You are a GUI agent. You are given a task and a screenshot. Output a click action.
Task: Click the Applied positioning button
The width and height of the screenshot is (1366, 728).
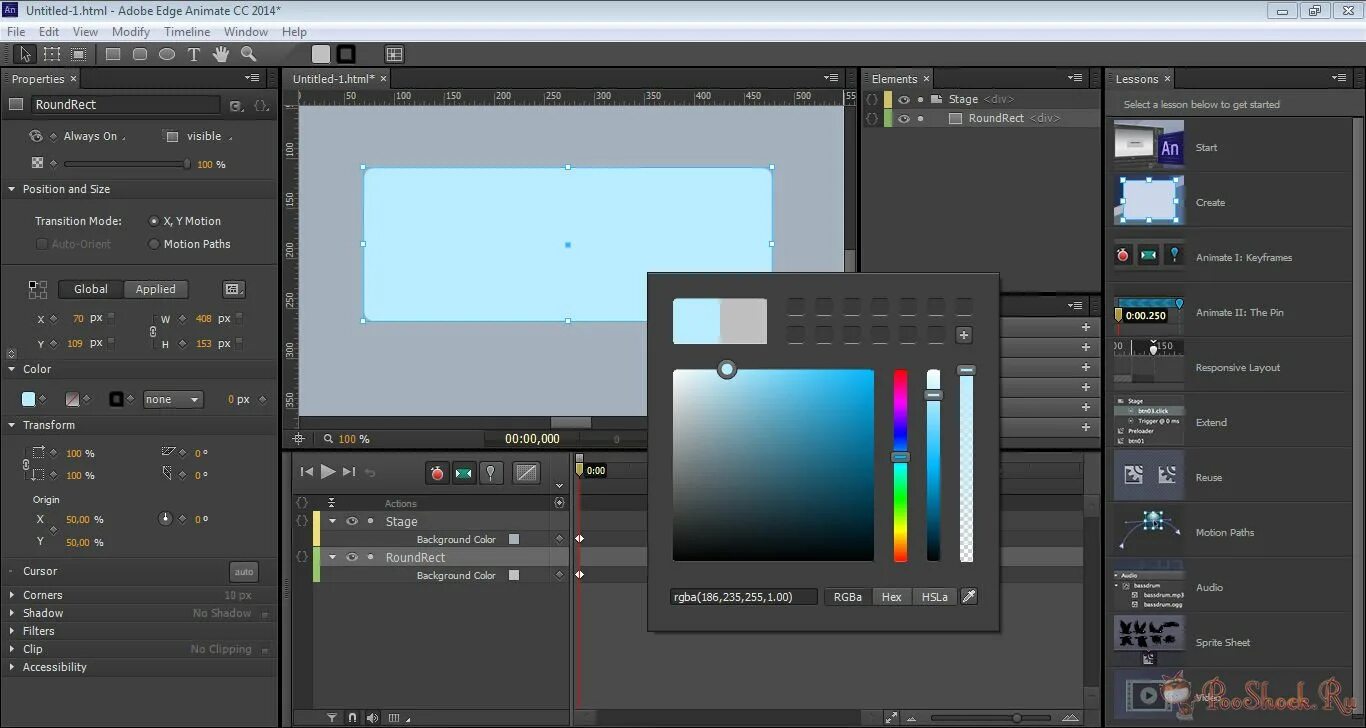point(156,289)
